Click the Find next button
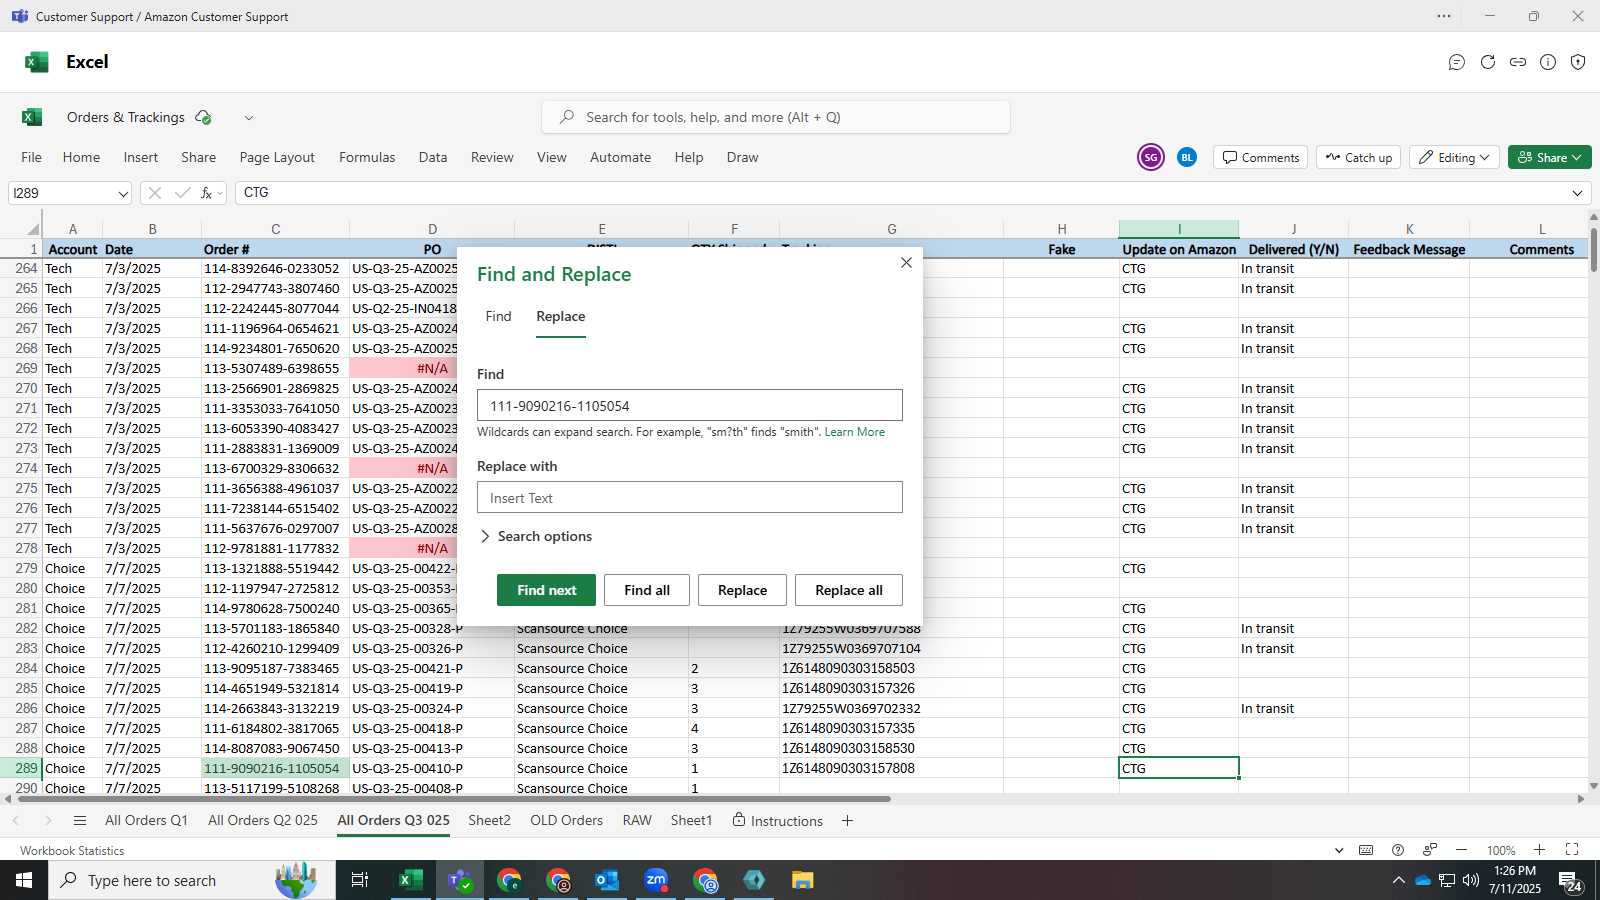The height and width of the screenshot is (900, 1600). point(546,590)
